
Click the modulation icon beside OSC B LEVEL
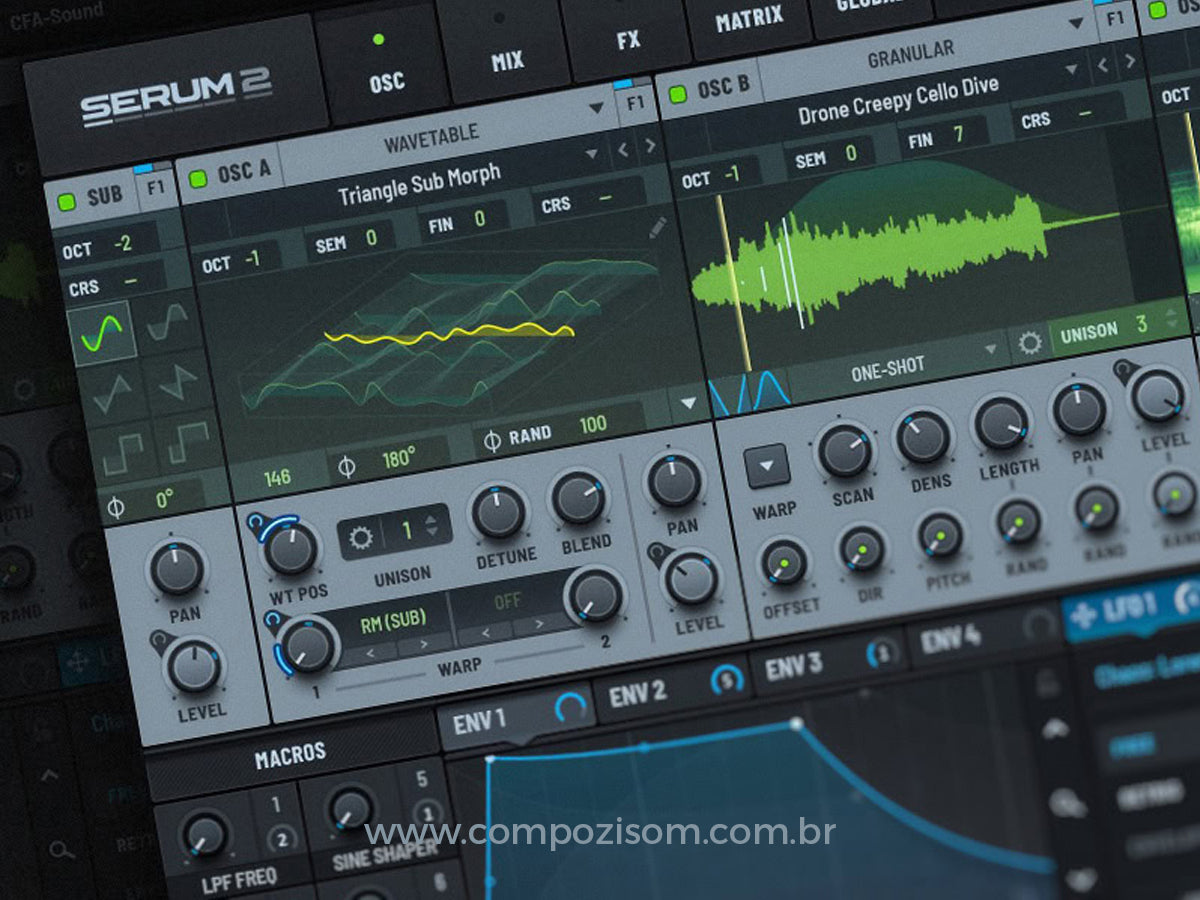(x=1124, y=370)
